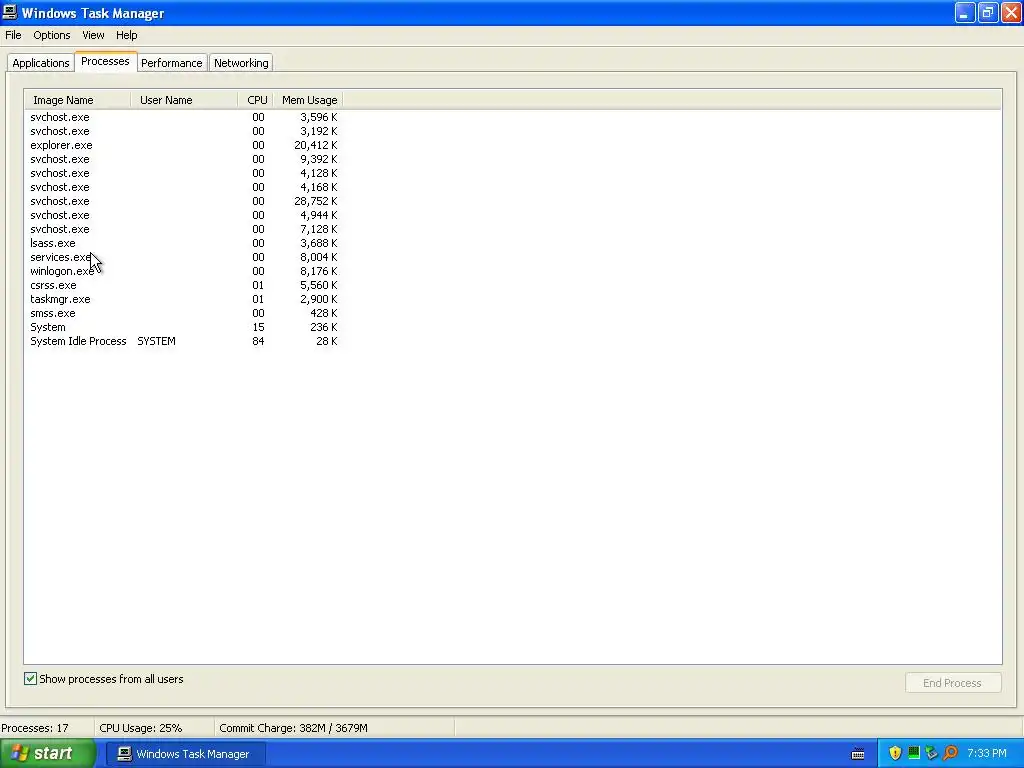Click CPU Usage: 25% in the status bar

(140, 728)
